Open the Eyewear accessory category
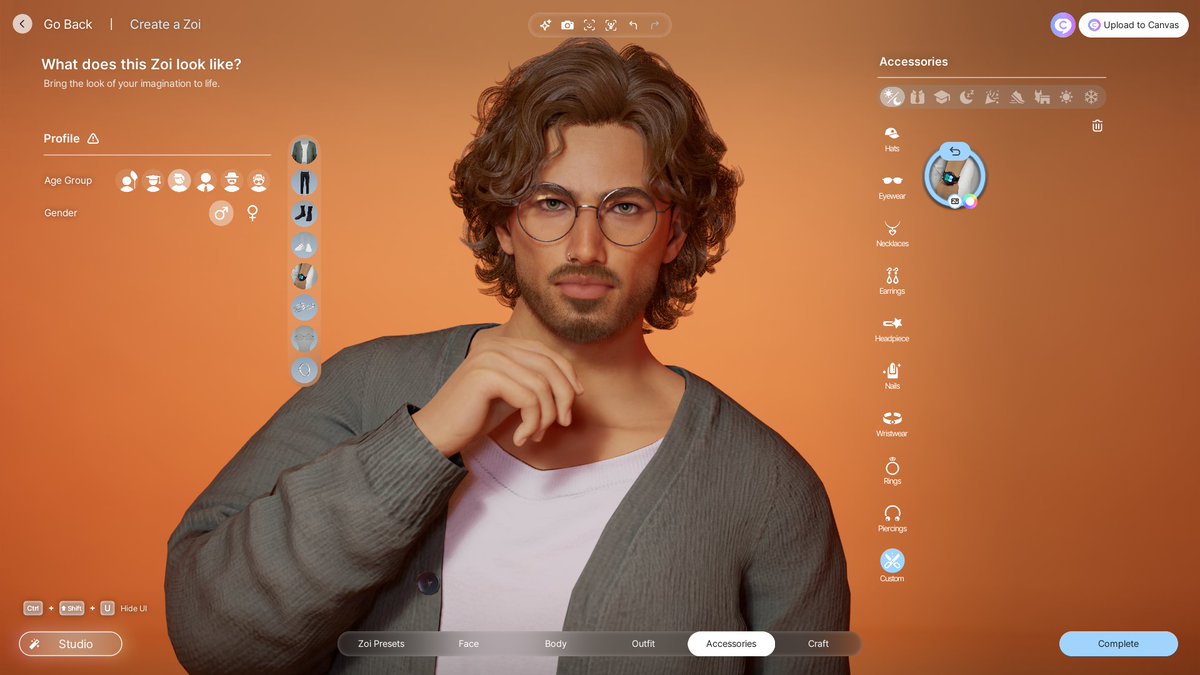The height and width of the screenshot is (675, 1200). pyautogui.click(x=892, y=187)
